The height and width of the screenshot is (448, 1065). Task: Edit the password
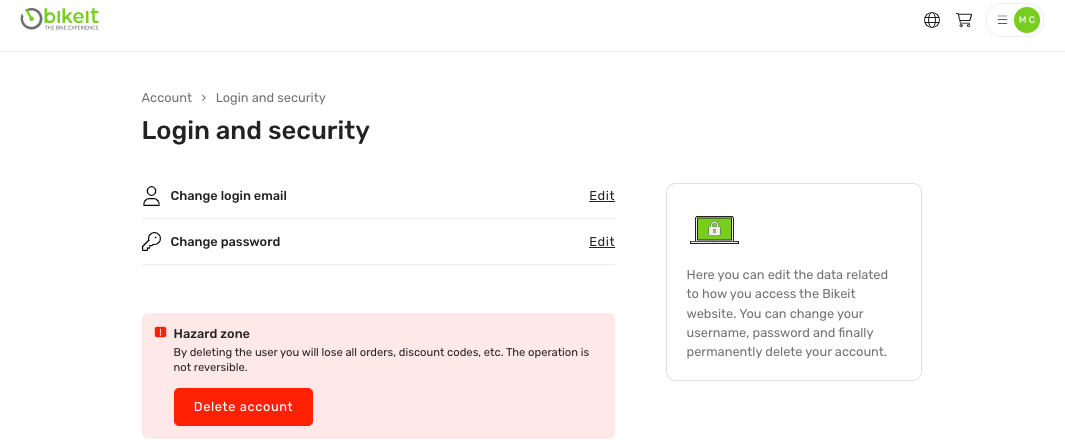(602, 242)
